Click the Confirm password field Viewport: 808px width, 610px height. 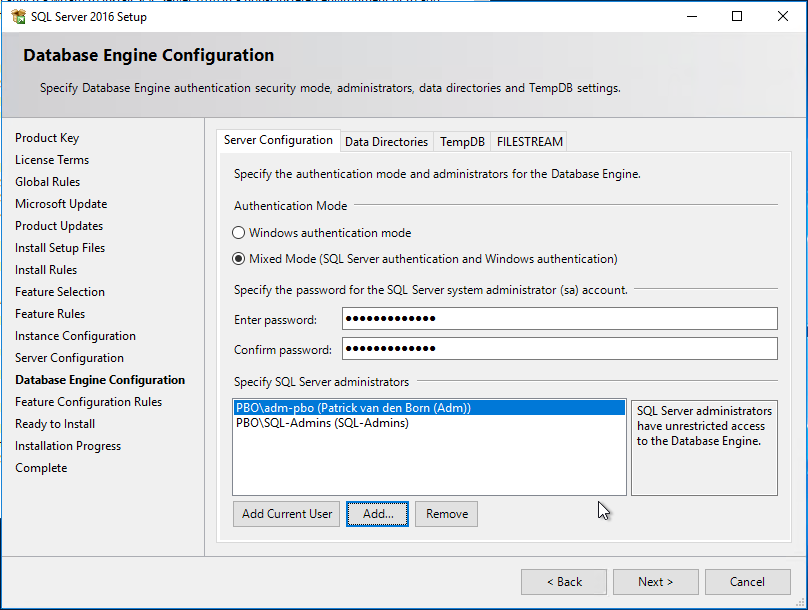tap(560, 349)
